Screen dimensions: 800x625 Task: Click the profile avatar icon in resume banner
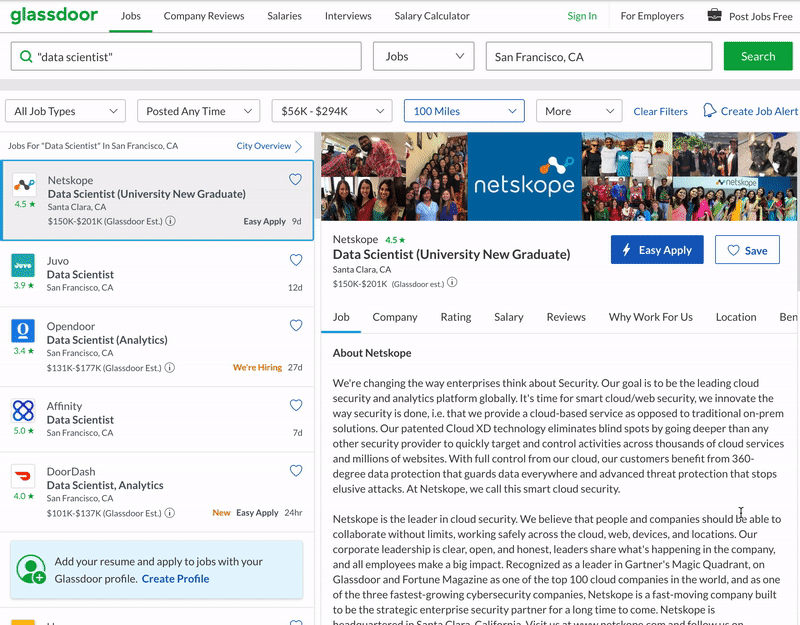coord(31,569)
